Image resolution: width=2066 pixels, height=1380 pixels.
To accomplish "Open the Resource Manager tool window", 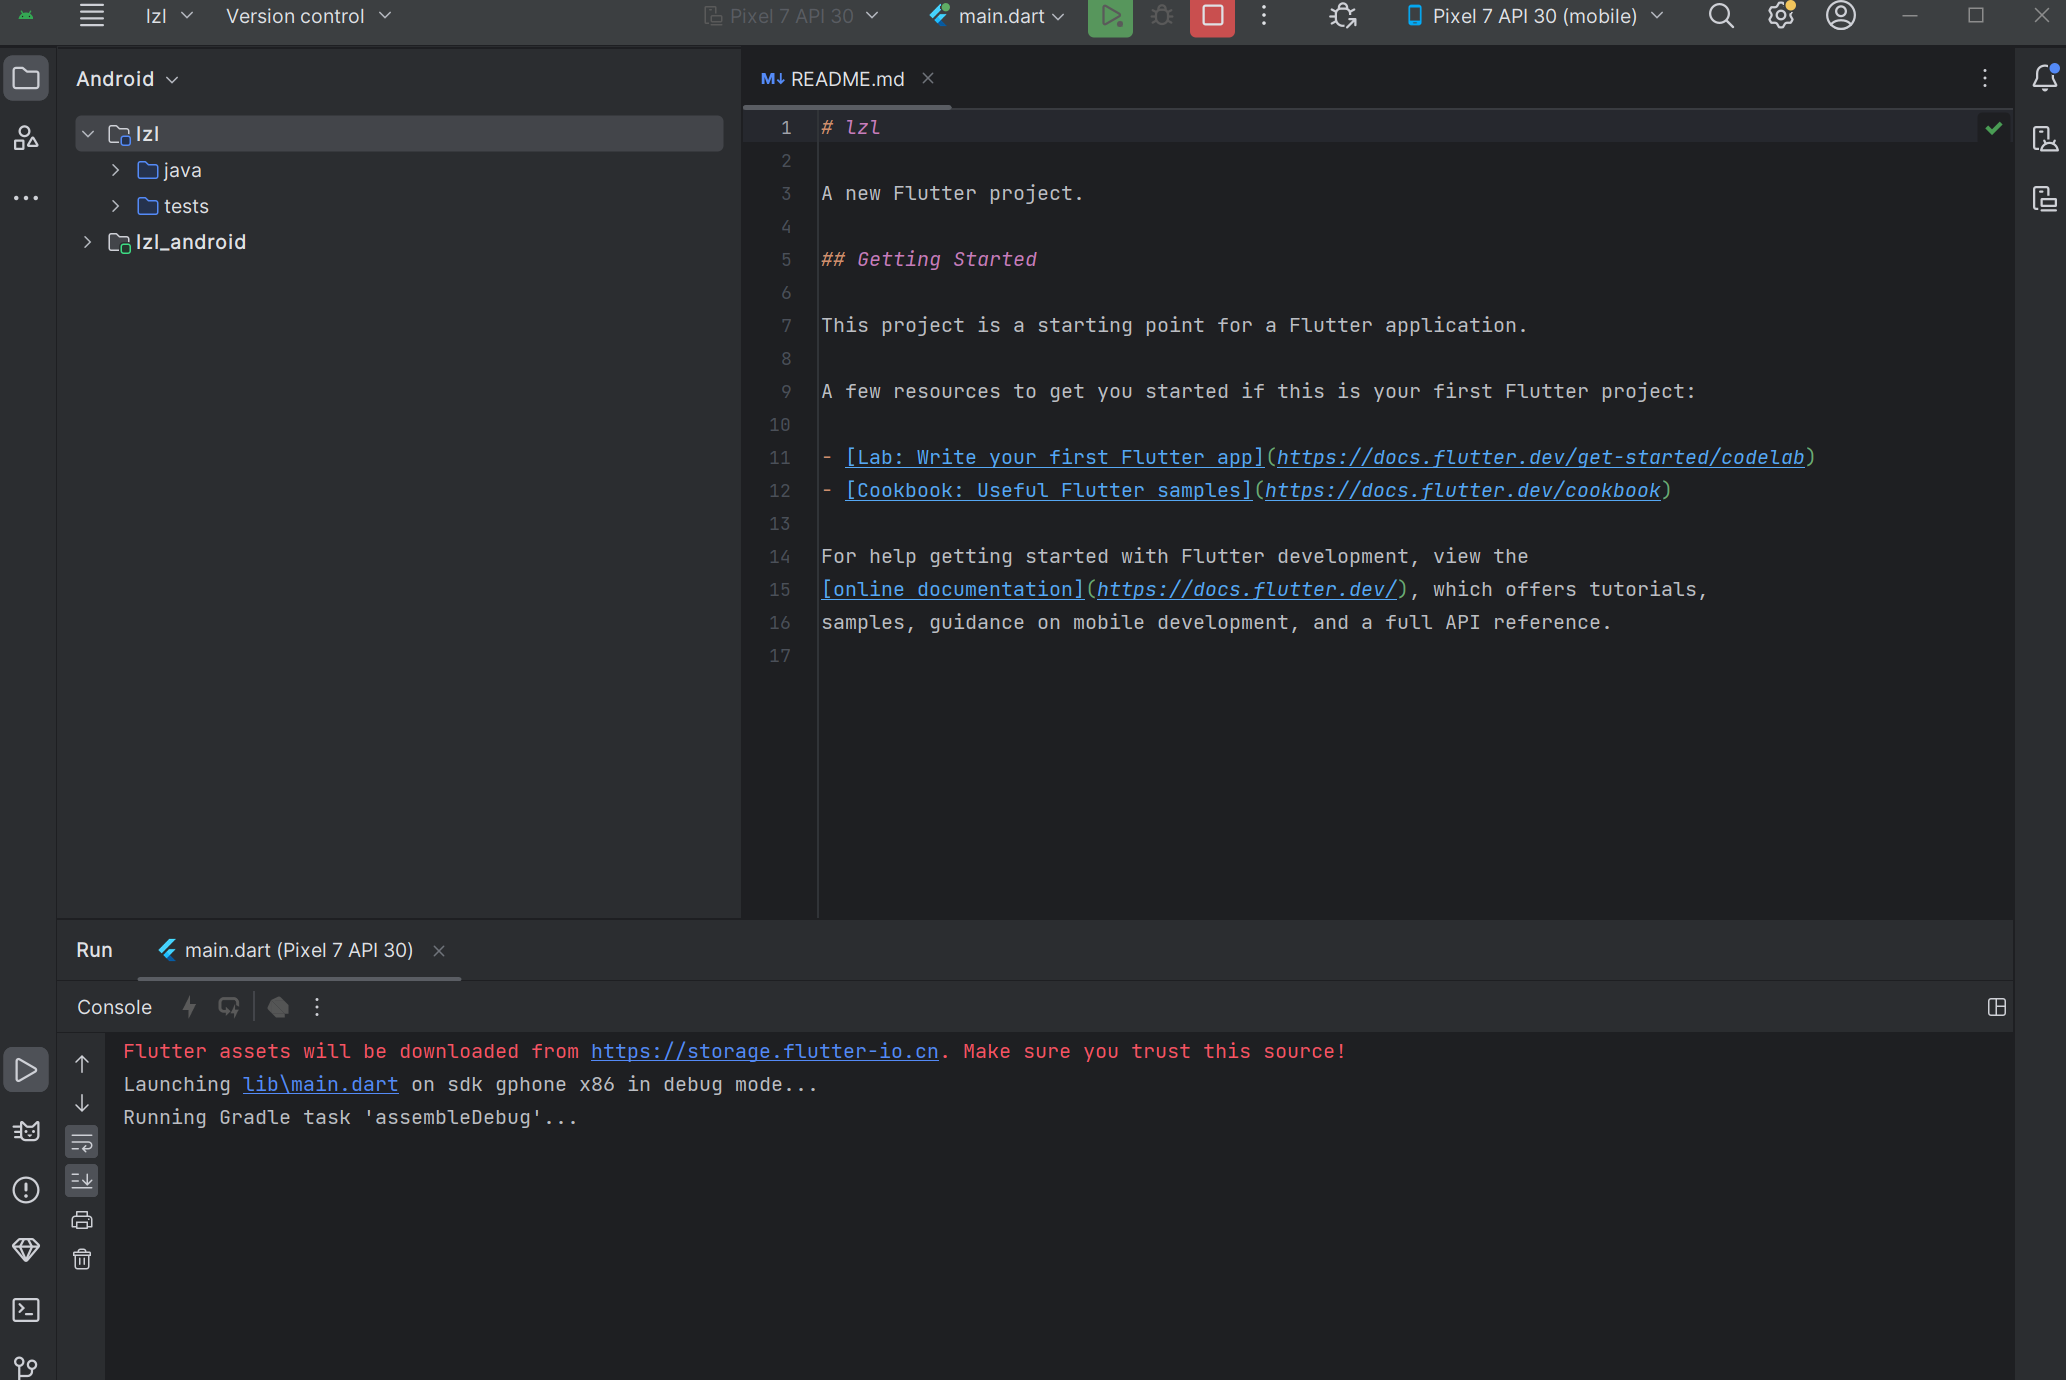I will click(26, 138).
